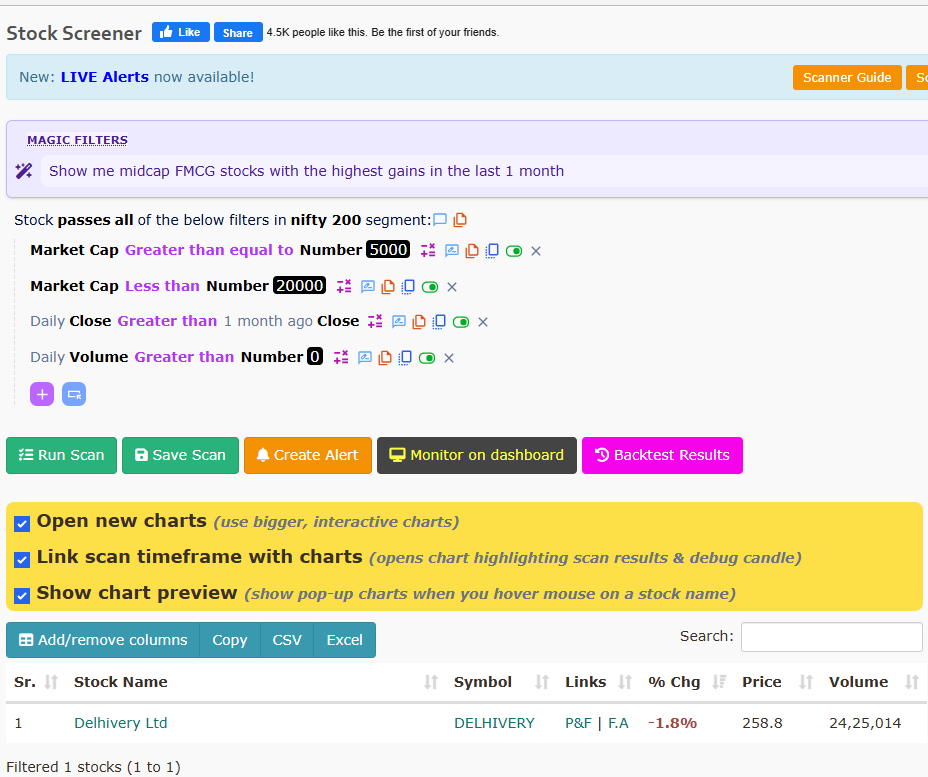Copy the Market Cap 20000 filter
The image size is (928, 777).
tap(388, 286)
